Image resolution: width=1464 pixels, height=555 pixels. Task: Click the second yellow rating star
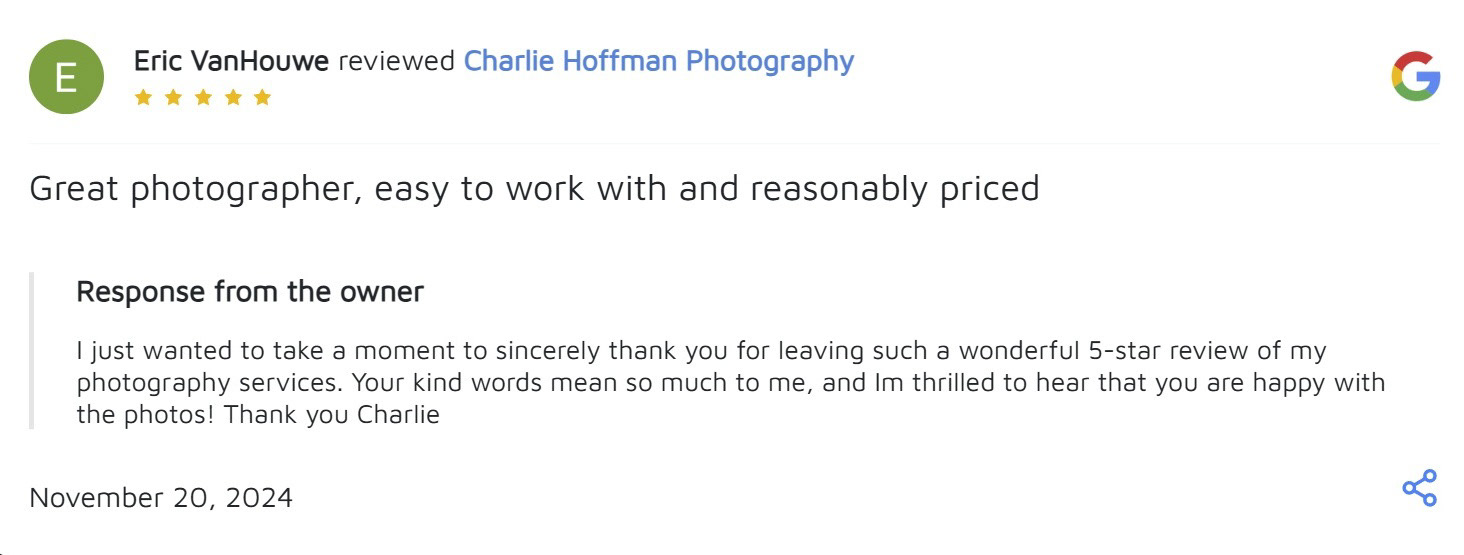173,97
